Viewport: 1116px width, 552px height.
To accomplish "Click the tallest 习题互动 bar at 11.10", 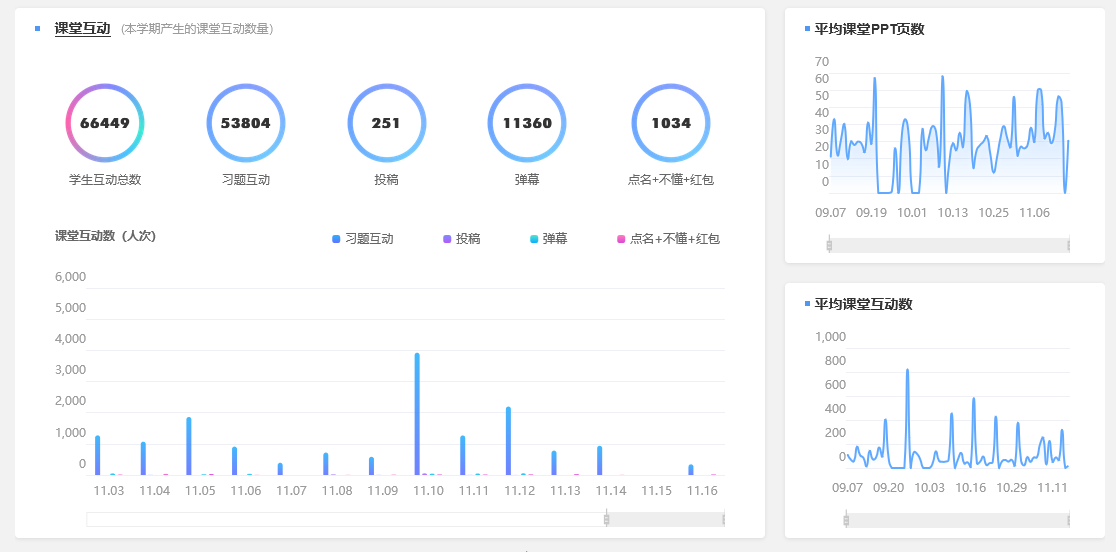I will (x=417, y=413).
